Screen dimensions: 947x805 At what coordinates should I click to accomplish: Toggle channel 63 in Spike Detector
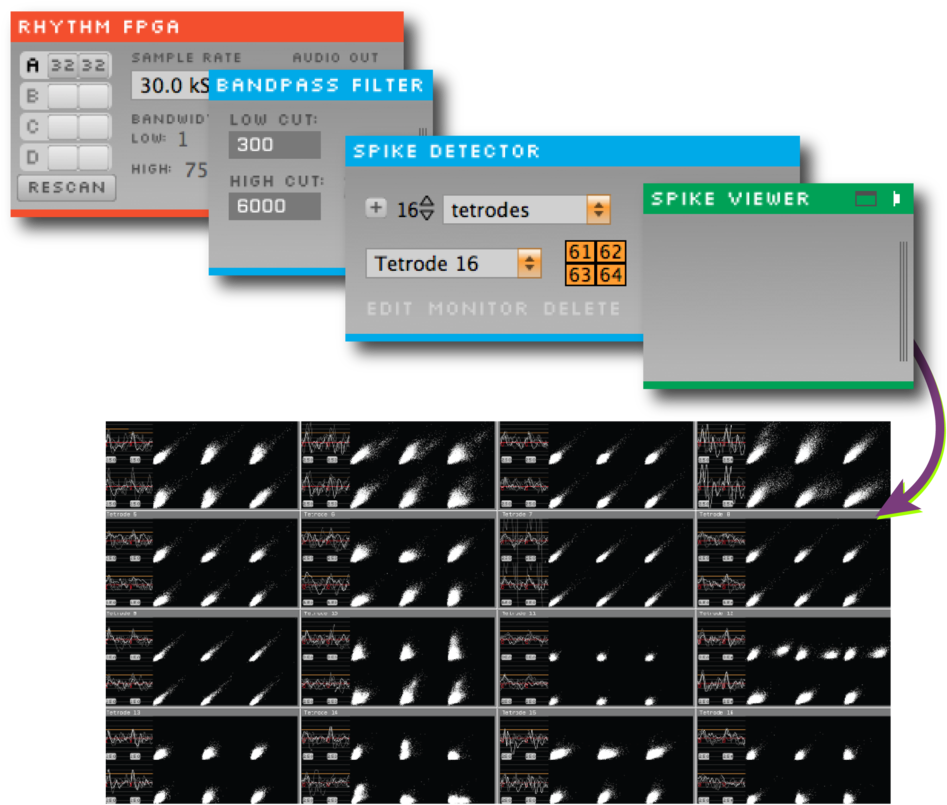580,274
